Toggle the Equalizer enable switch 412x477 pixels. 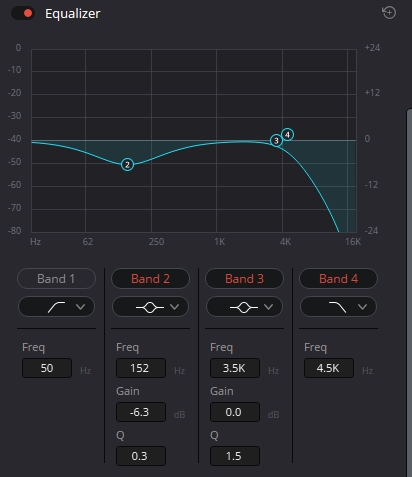click(x=23, y=13)
